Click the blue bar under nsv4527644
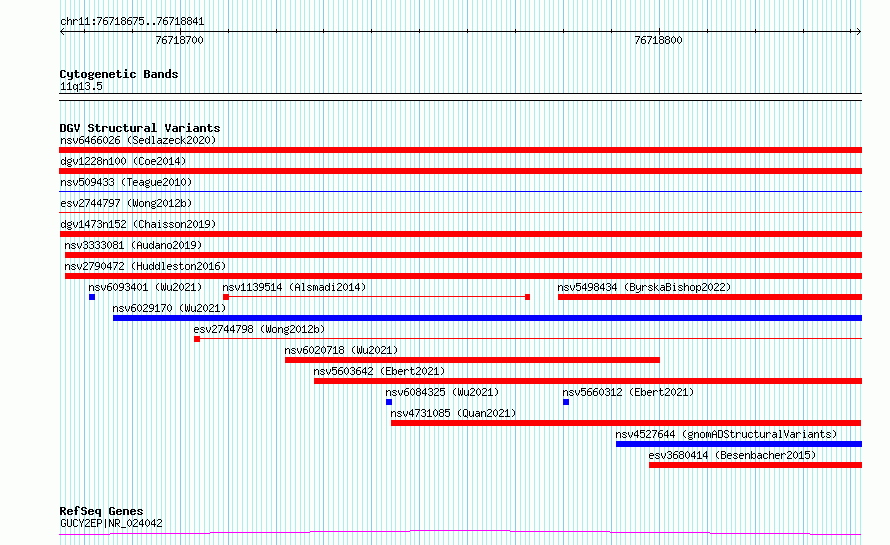This screenshot has width=890, height=545. 739,444
